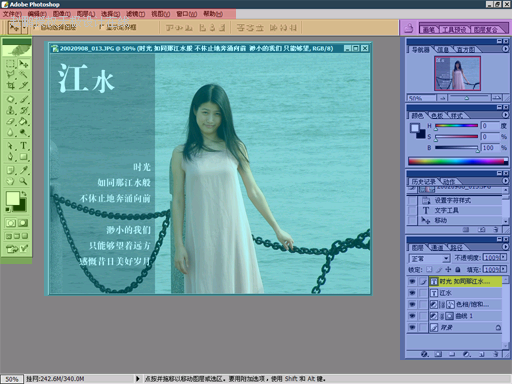Select the Slice tool
This screenshot has width=512, height=384.
pyautogui.click(x=23, y=85)
